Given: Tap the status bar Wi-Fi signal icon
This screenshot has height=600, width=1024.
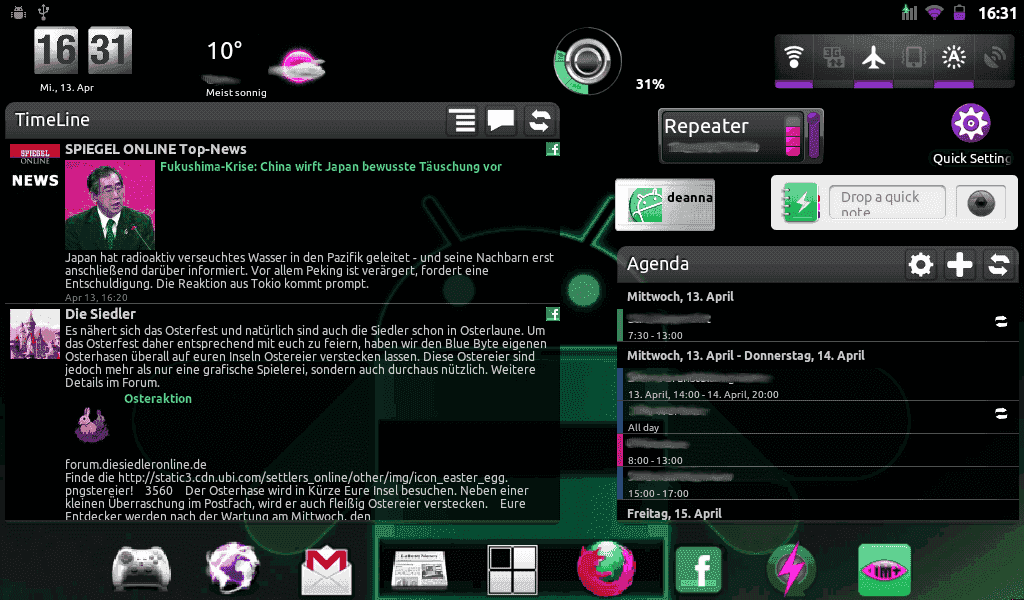Looking at the screenshot, I should tap(935, 12).
